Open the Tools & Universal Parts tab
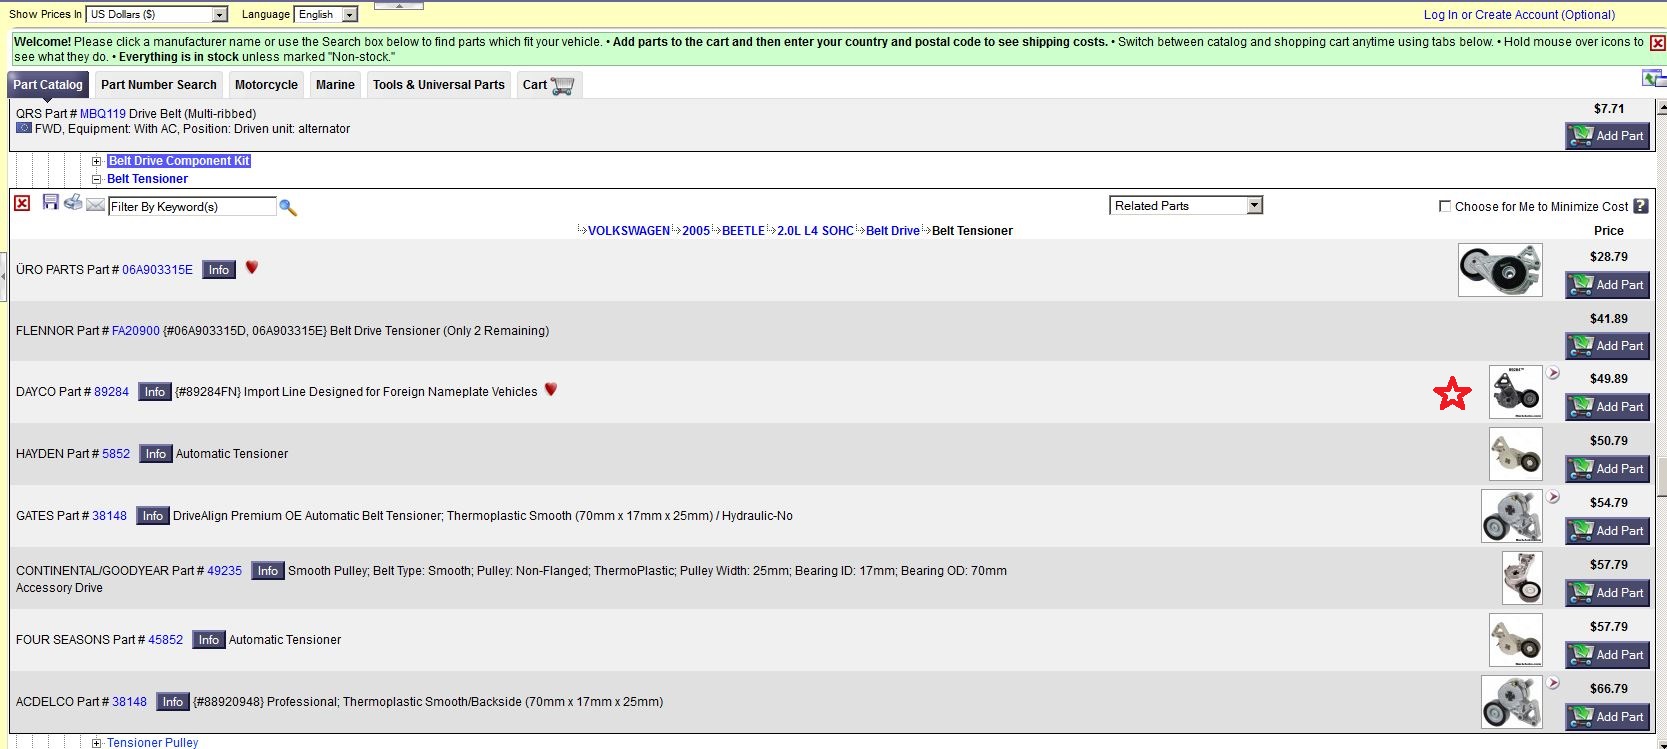1667x749 pixels. tap(439, 85)
